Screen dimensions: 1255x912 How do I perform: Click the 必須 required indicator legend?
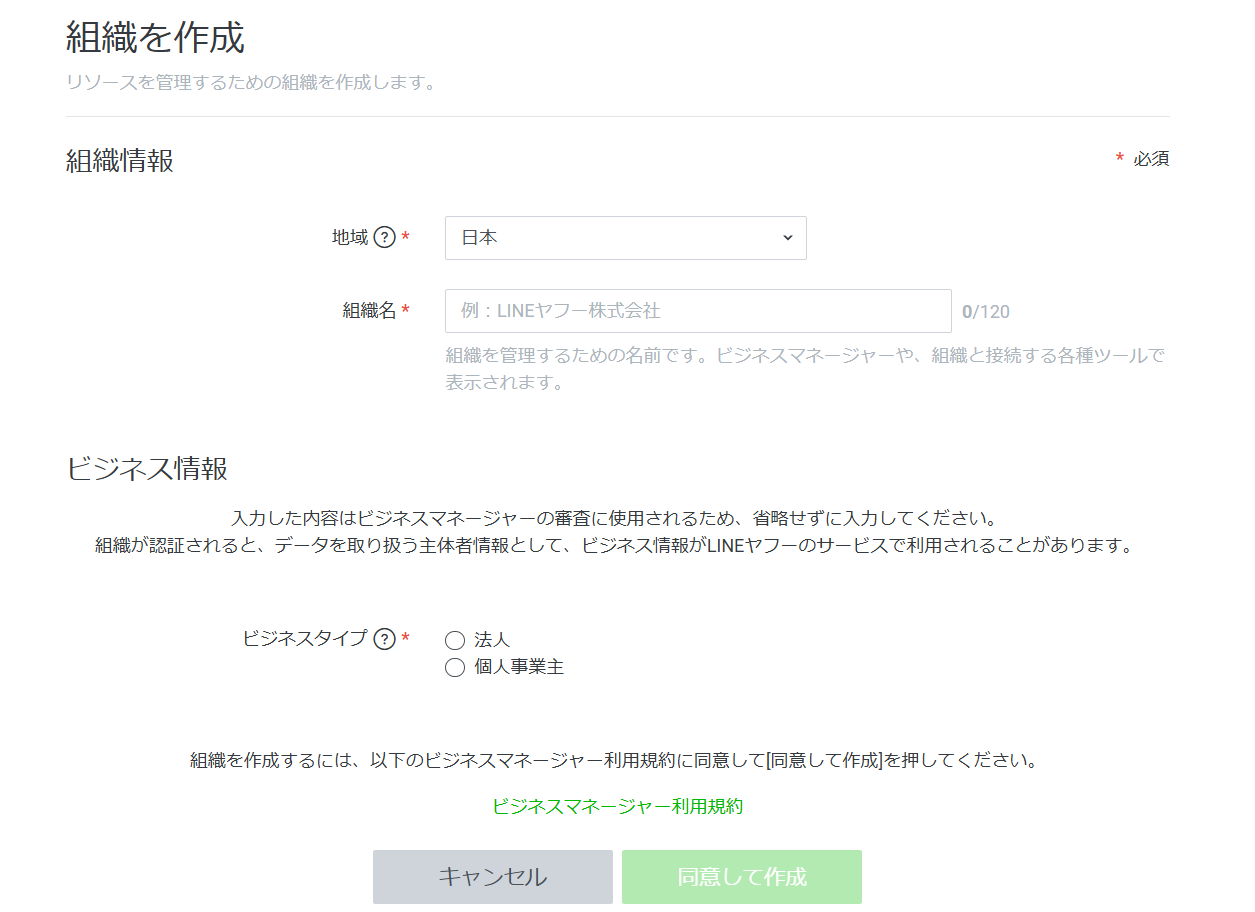[x=1150, y=159]
